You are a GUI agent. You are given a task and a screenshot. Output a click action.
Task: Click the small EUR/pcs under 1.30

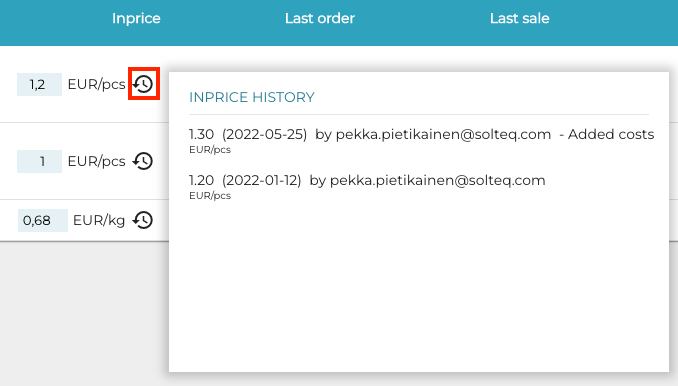click(x=210, y=150)
